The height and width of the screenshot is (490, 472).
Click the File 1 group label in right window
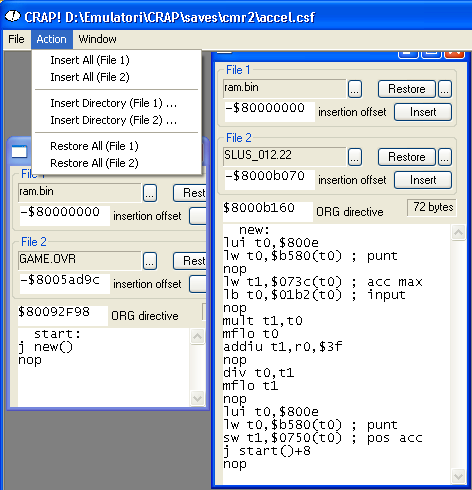(238, 70)
